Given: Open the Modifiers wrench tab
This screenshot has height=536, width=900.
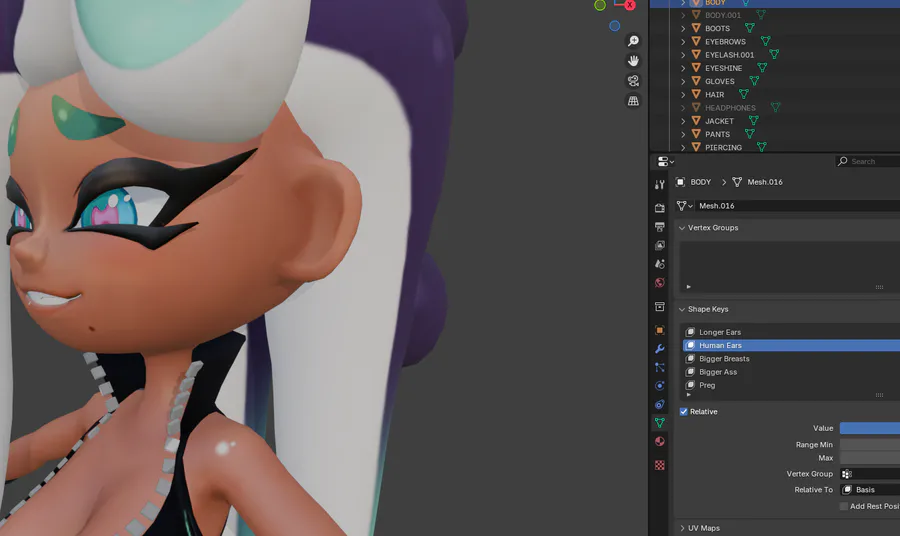Looking at the screenshot, I should coord(660,349).
